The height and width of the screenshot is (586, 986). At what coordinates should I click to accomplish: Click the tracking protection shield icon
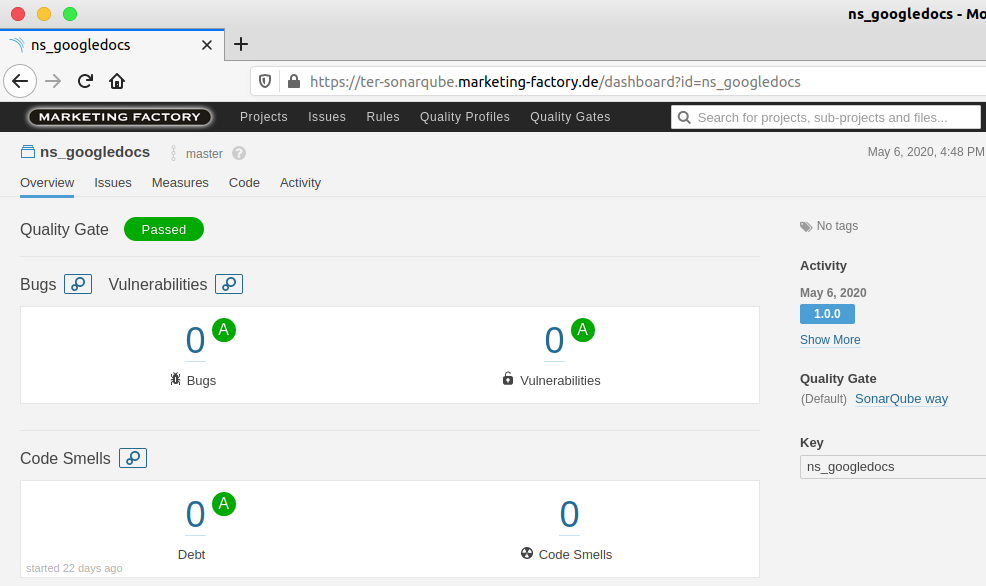pyautogui.click(x=263, y=81)
